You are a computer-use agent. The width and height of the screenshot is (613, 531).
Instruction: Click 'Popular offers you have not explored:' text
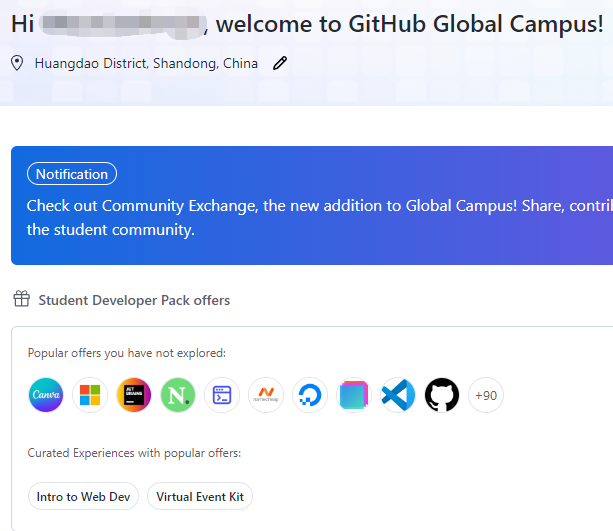point(127,353)
